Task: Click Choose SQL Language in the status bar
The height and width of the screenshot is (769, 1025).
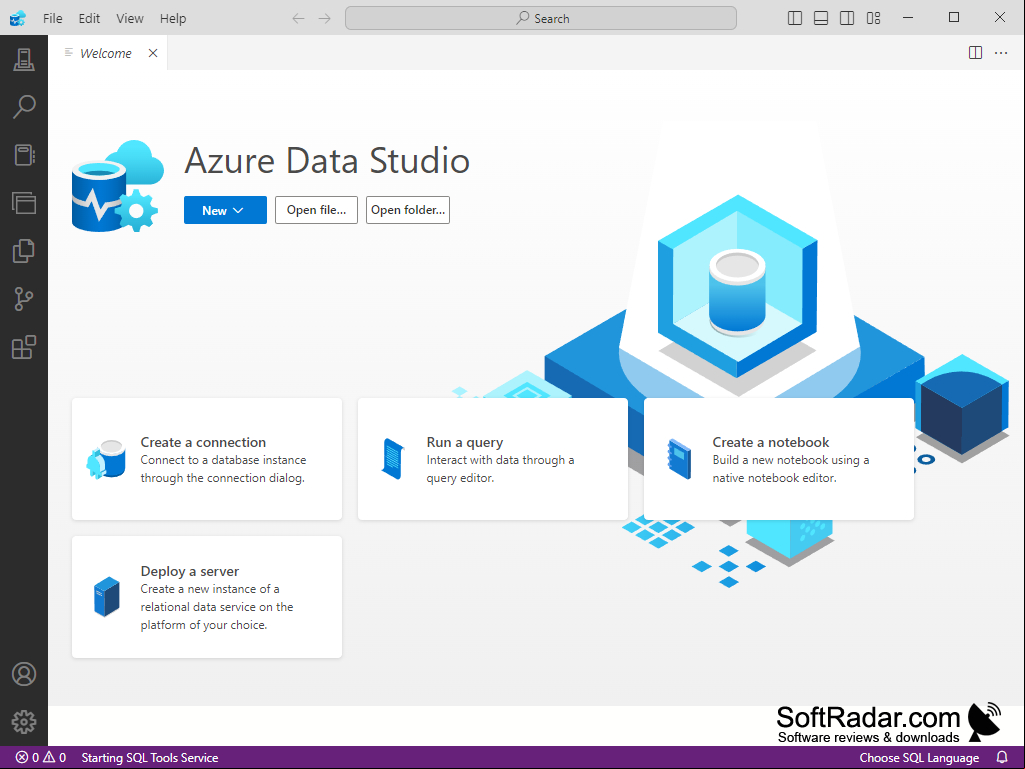Action: [x=919, y=757]
